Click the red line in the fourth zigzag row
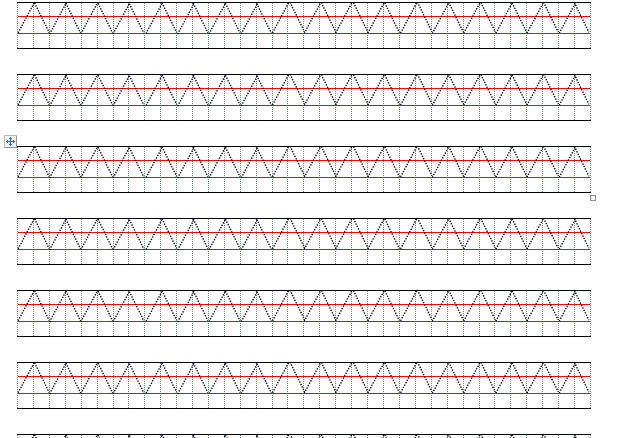The image size is (622, 438). point(300,232)
